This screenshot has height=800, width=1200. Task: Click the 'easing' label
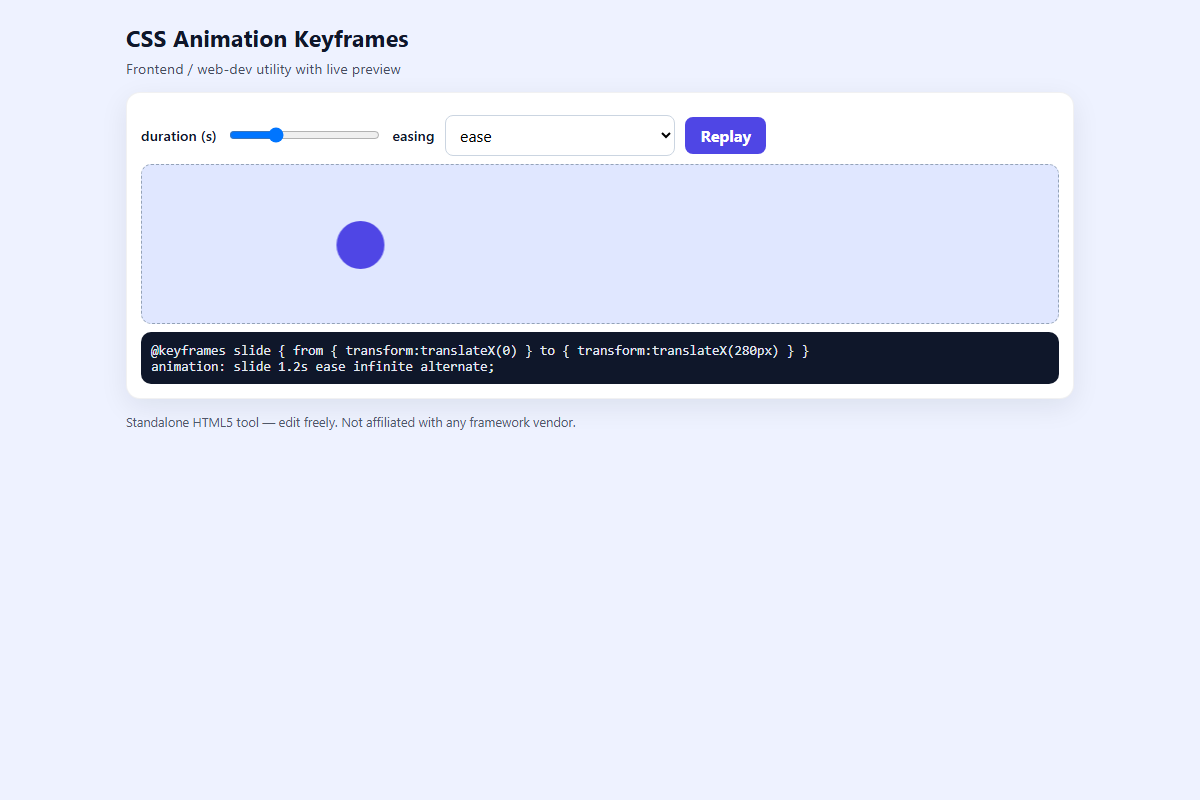tap(413, 136)
